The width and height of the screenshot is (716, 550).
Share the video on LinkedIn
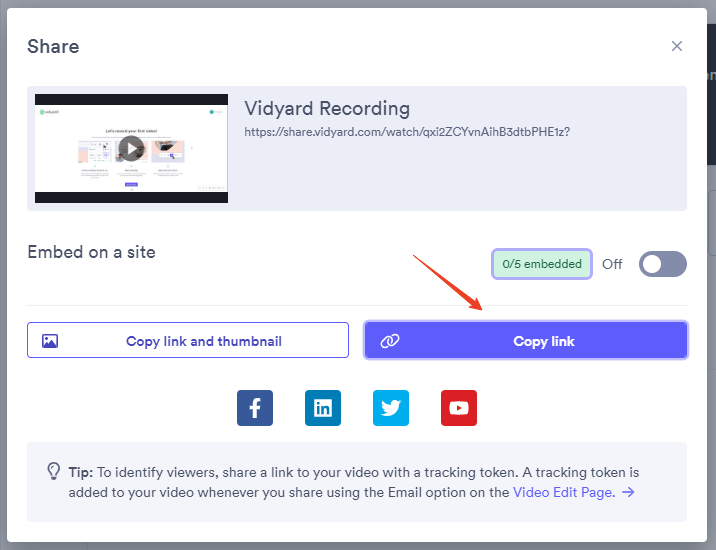tap(323, 408)
